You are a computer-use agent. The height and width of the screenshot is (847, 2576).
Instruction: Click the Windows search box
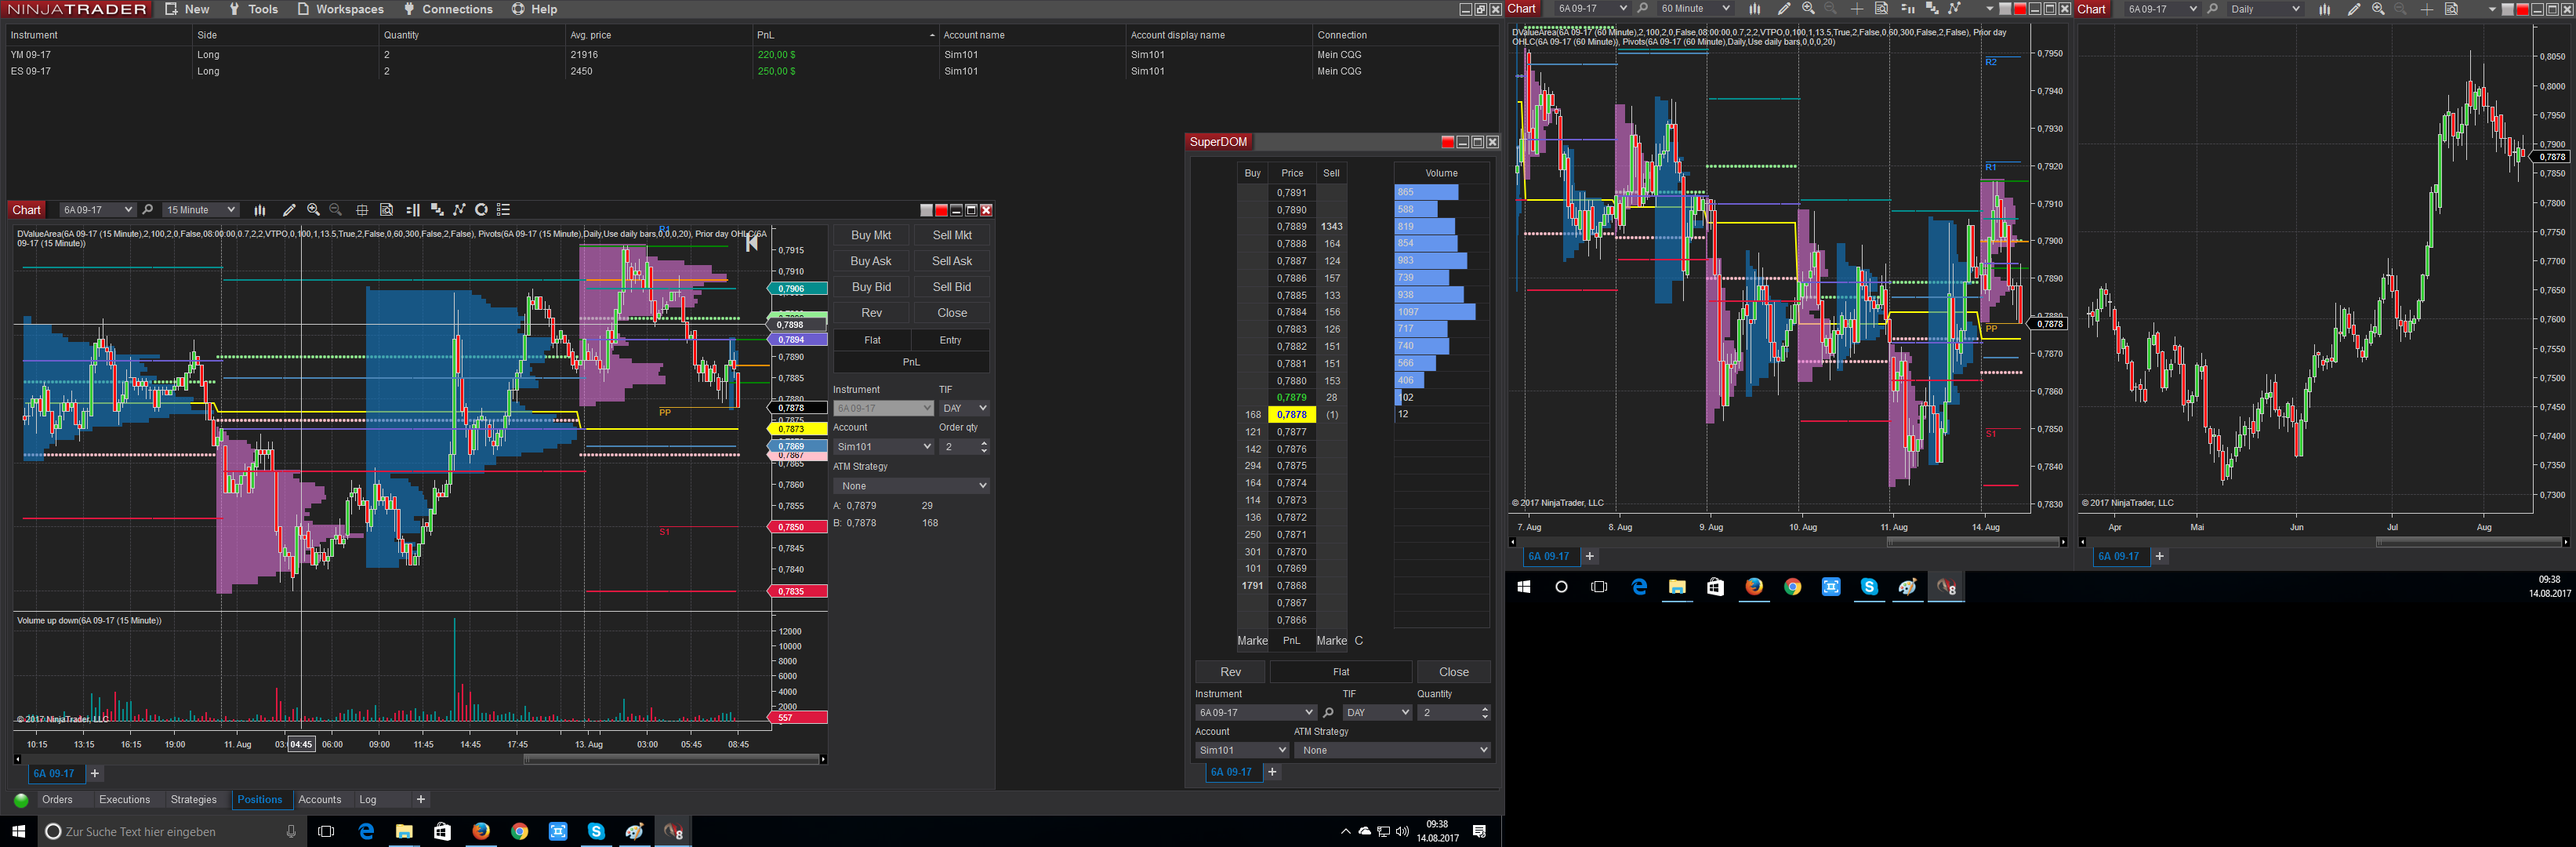170,832
